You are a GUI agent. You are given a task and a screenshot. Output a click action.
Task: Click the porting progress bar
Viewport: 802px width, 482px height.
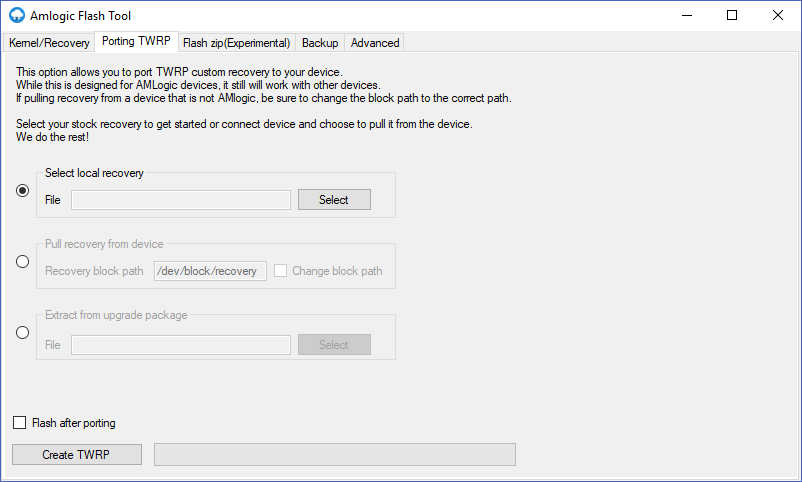tap(335, 454)
